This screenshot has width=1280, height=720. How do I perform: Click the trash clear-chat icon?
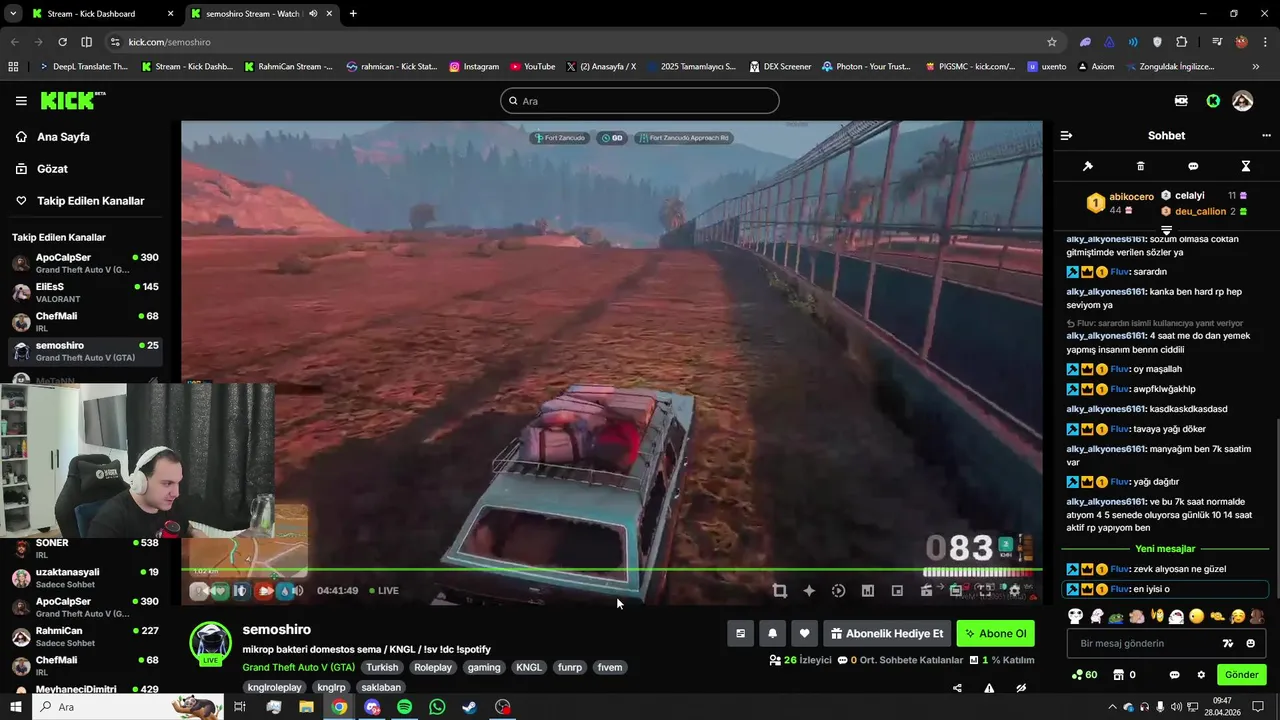(x=1141, y=166)
